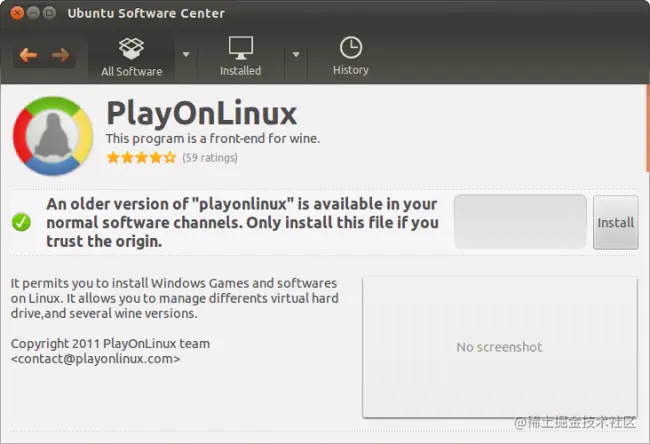Image resolution: width=650 pixels, height=444 pixels.
Task: Click the Install button
Action: (x=616, y=222)
